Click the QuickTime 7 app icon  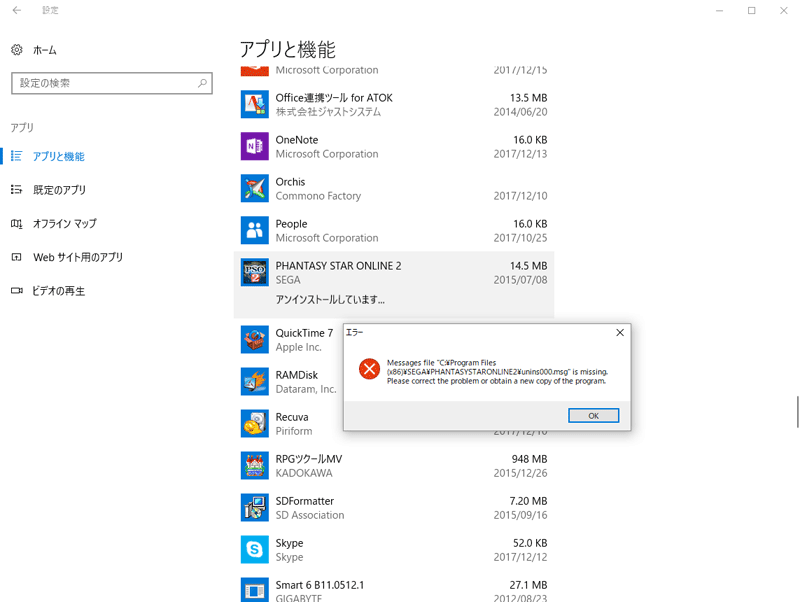click(x=255, y=340)
